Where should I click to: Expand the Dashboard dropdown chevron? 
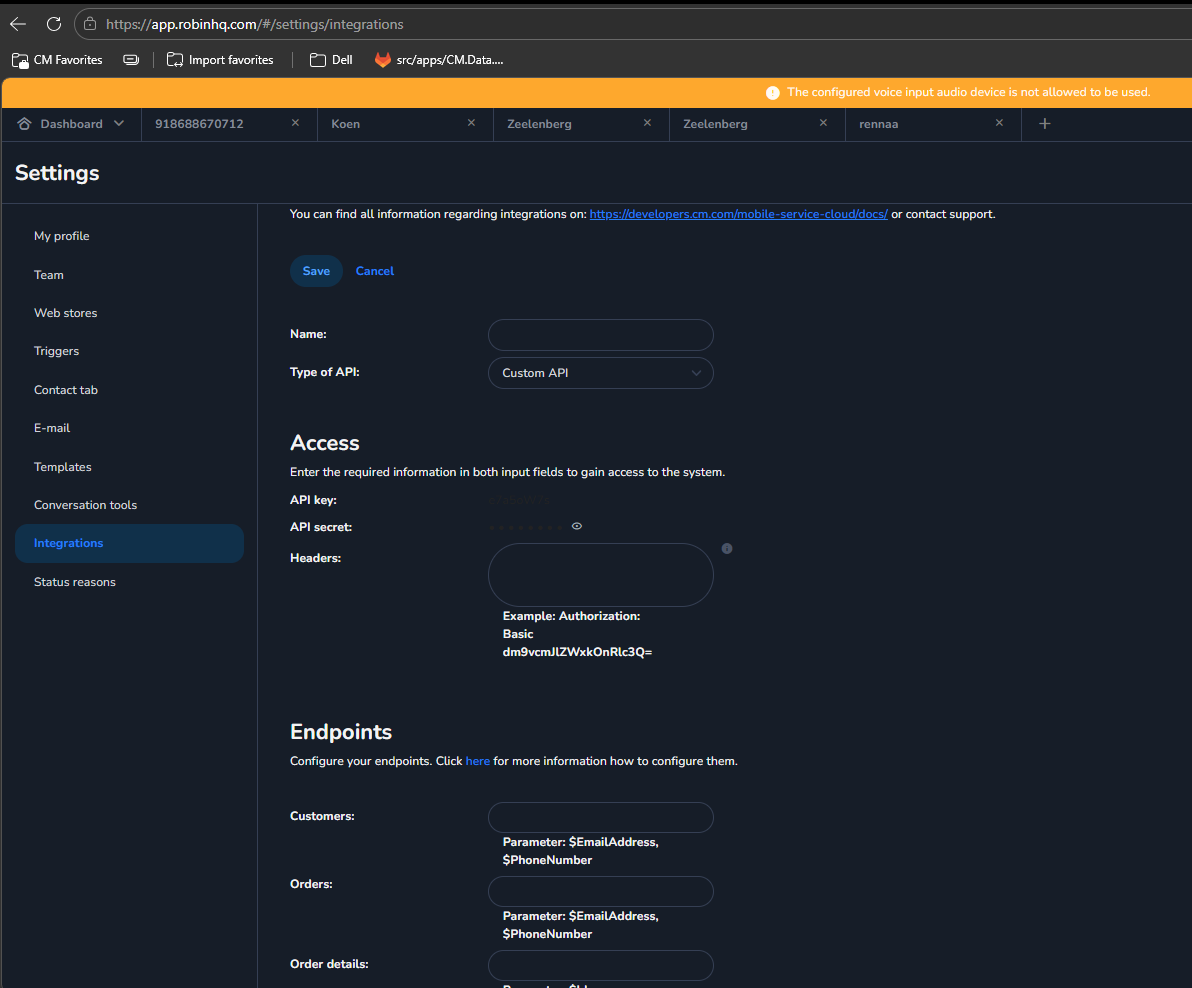coord(119,124)
